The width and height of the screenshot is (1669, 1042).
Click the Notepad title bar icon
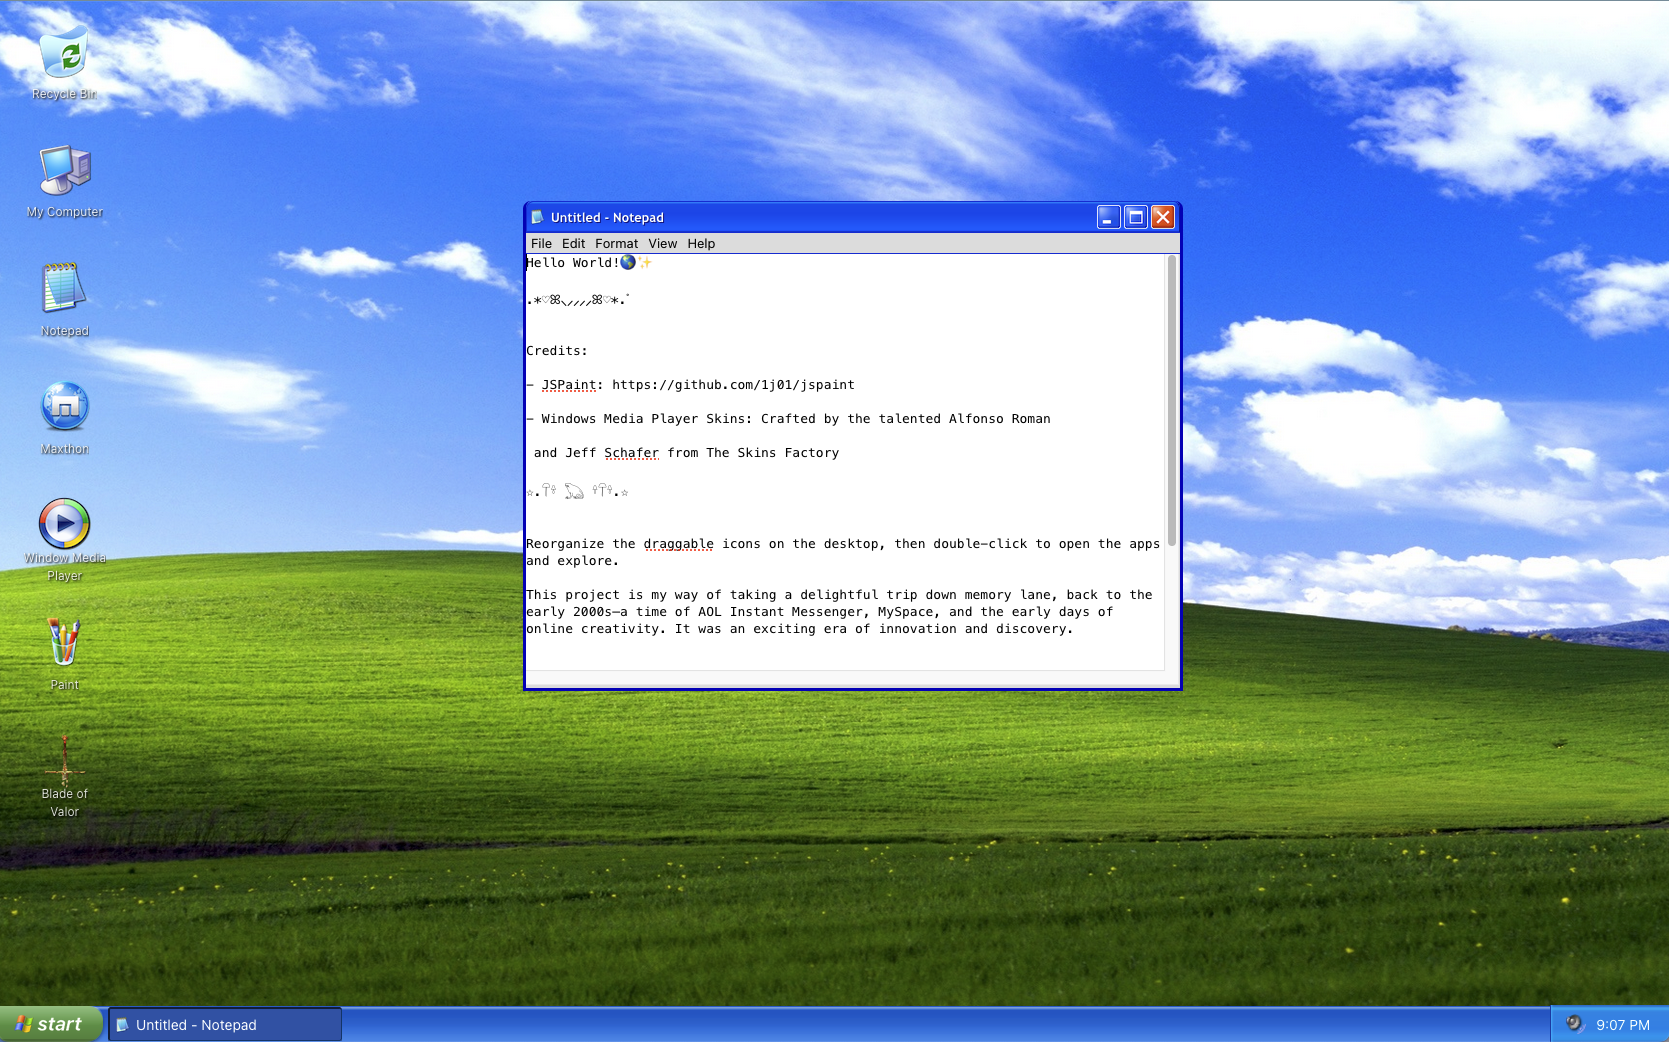point(537,217)
